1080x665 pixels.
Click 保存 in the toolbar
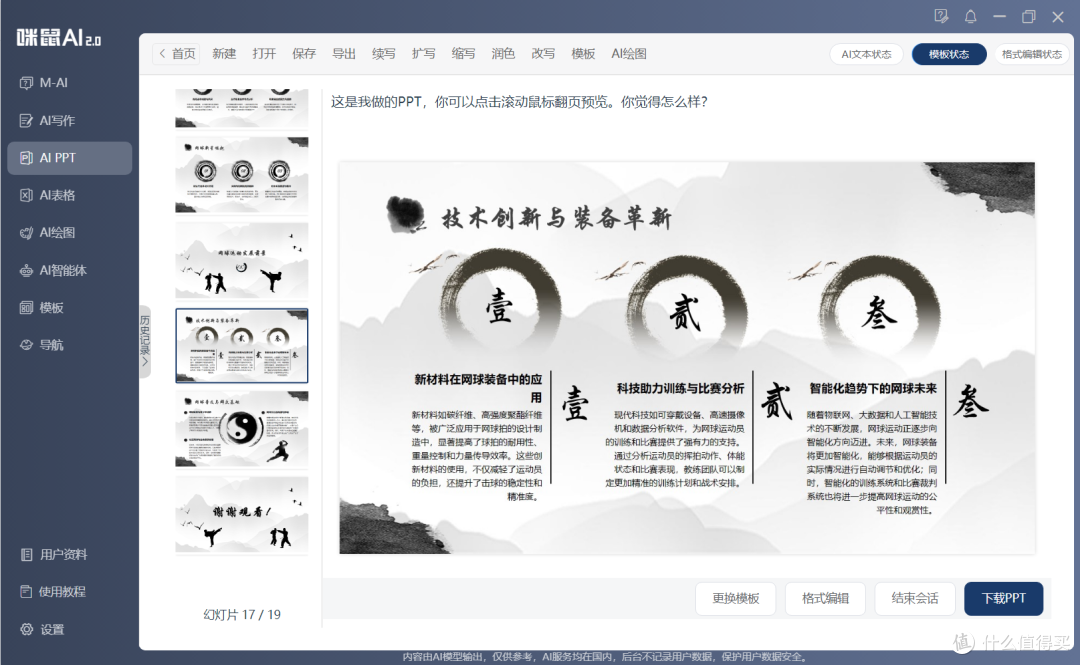pos(304,54)
